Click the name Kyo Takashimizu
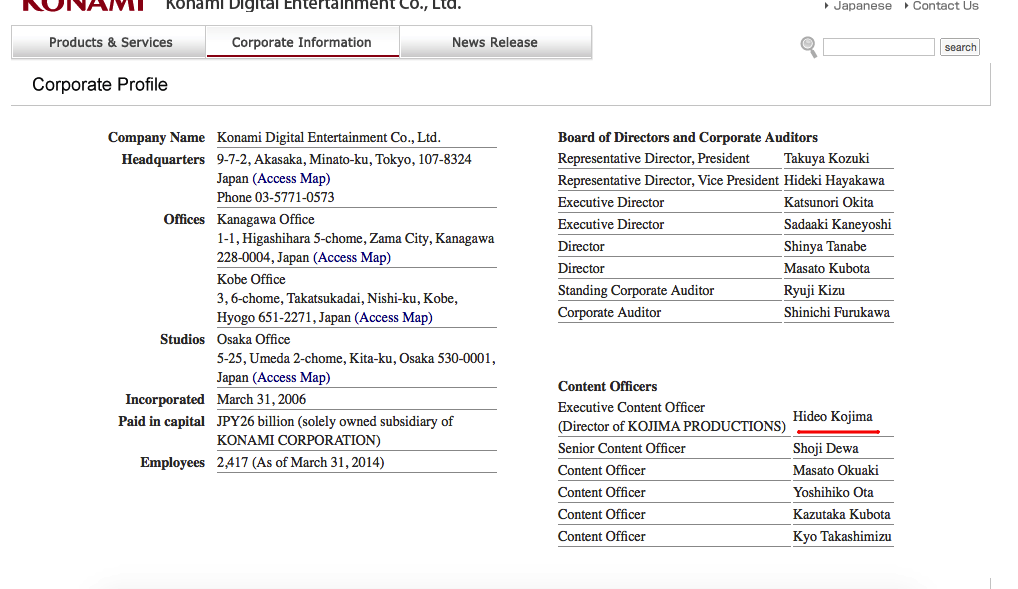The width and height of the screenshot is (1018, 589). click(x=842, y=537)
